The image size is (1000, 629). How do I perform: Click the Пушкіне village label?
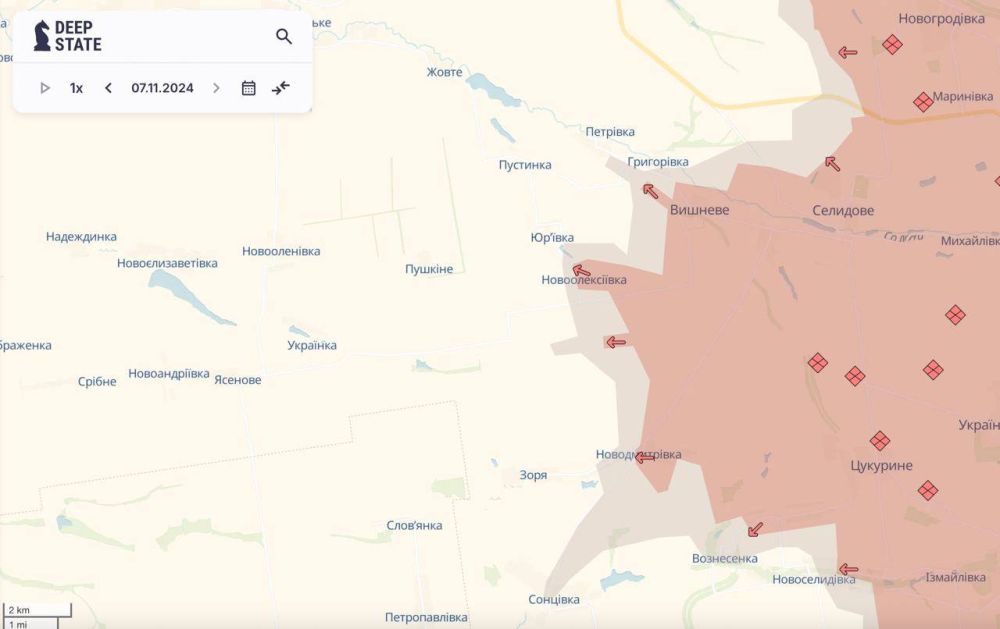tap(428, 269)
